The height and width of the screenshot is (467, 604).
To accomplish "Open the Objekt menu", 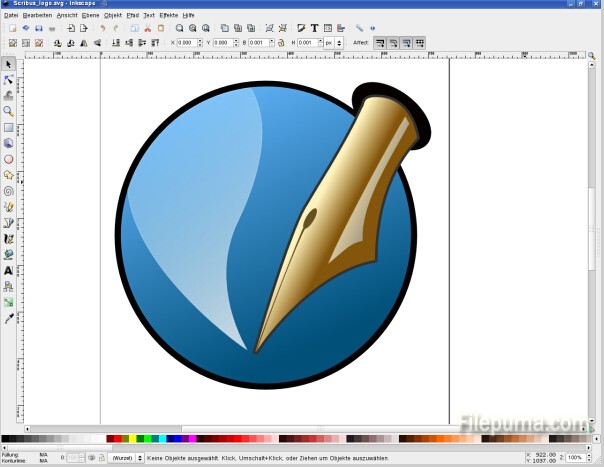I will click(113, 16).
